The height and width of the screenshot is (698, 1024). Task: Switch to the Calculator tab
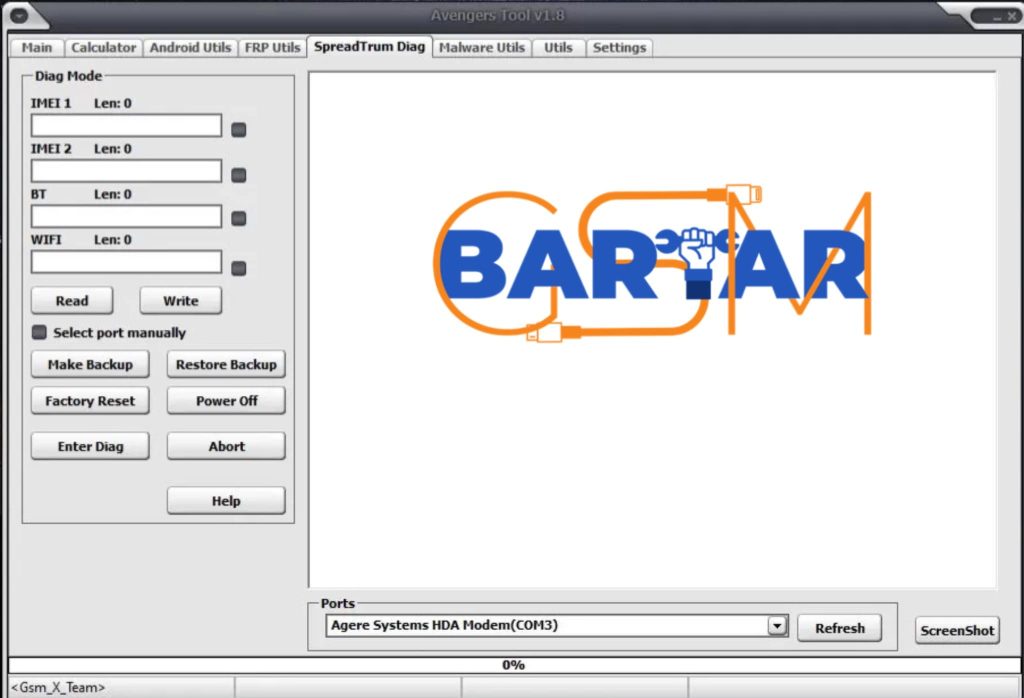tap(103, 47)
